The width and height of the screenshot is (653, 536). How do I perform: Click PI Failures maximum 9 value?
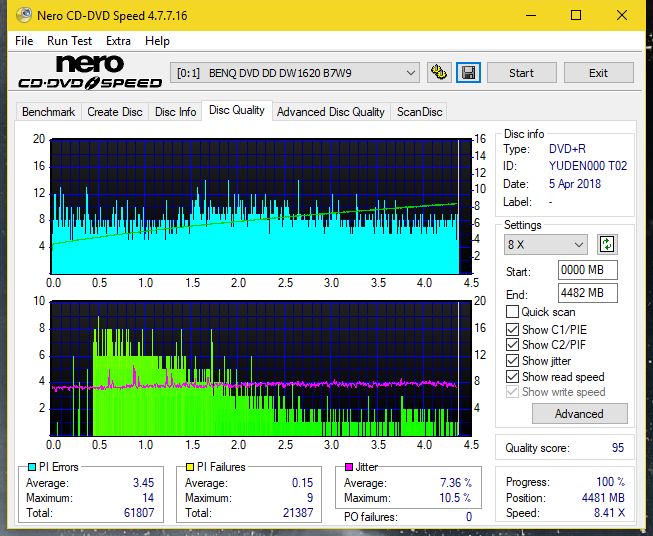[310, 498]
